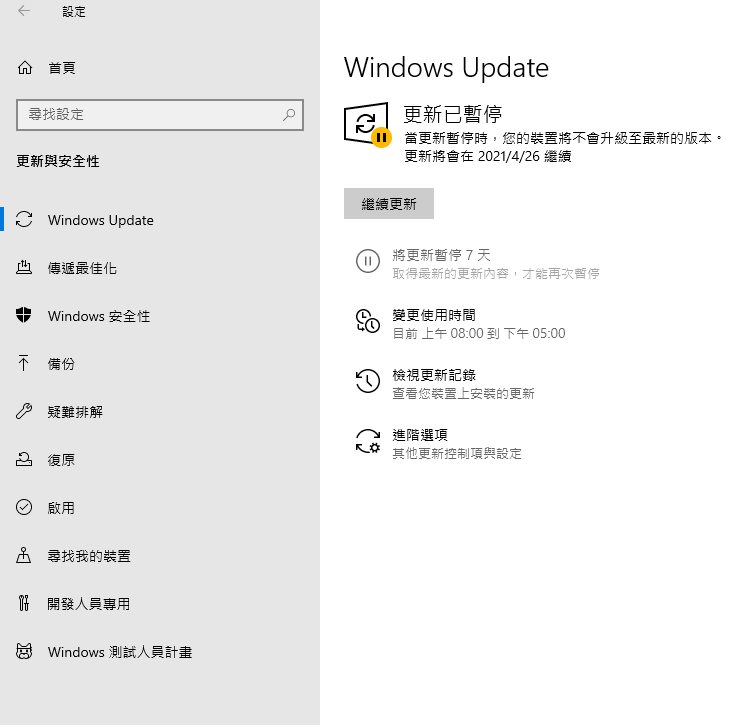Click the Windows Update page title
The height and width of the screenshot is (725, 751).
point(446,68)
